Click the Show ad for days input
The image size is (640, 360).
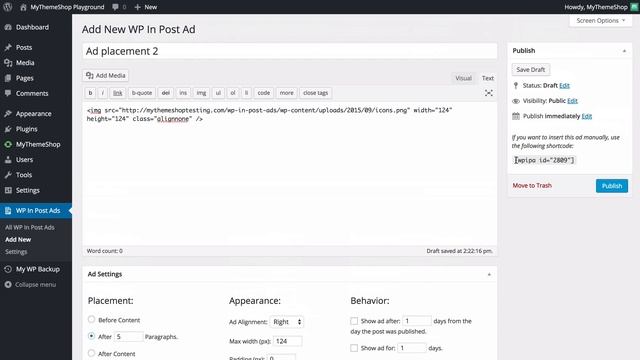[x=412, y=348]
